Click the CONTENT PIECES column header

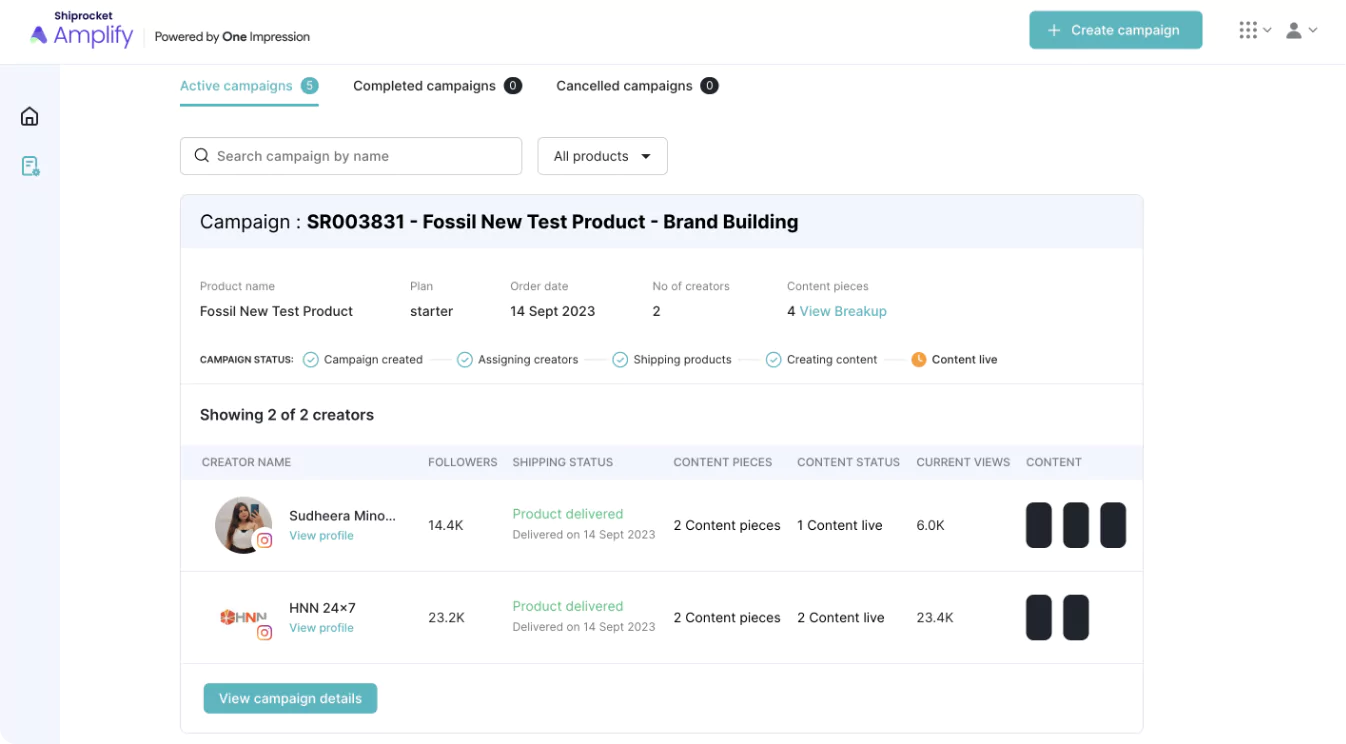(x=723, y=462)
